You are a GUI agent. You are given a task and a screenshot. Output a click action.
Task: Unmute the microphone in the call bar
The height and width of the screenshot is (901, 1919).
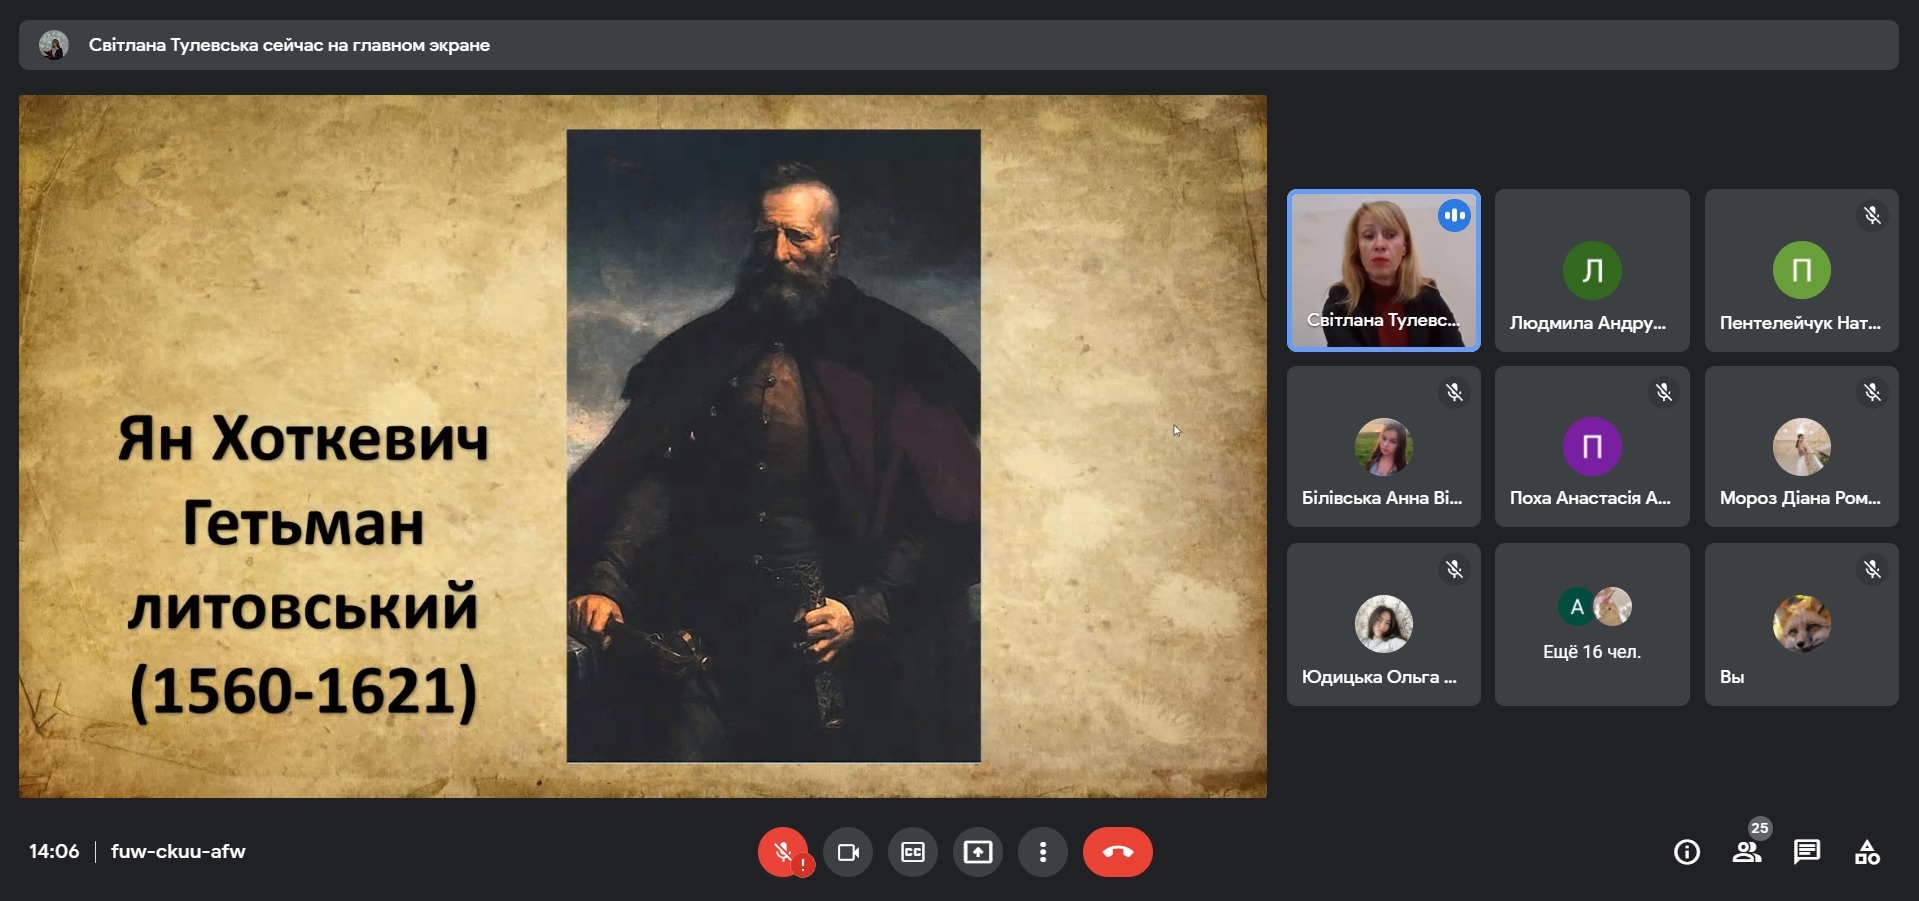point(783,852)
